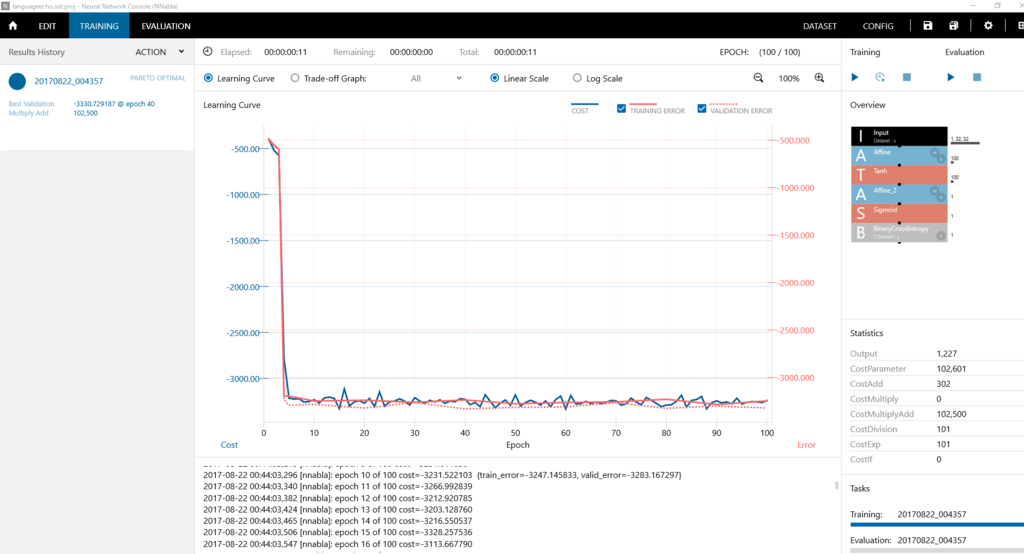This screenshot has height=554, width=1024.
Task: Select the BinaryCrossEntropy layer in Overview
Action: tap(899, 233)
